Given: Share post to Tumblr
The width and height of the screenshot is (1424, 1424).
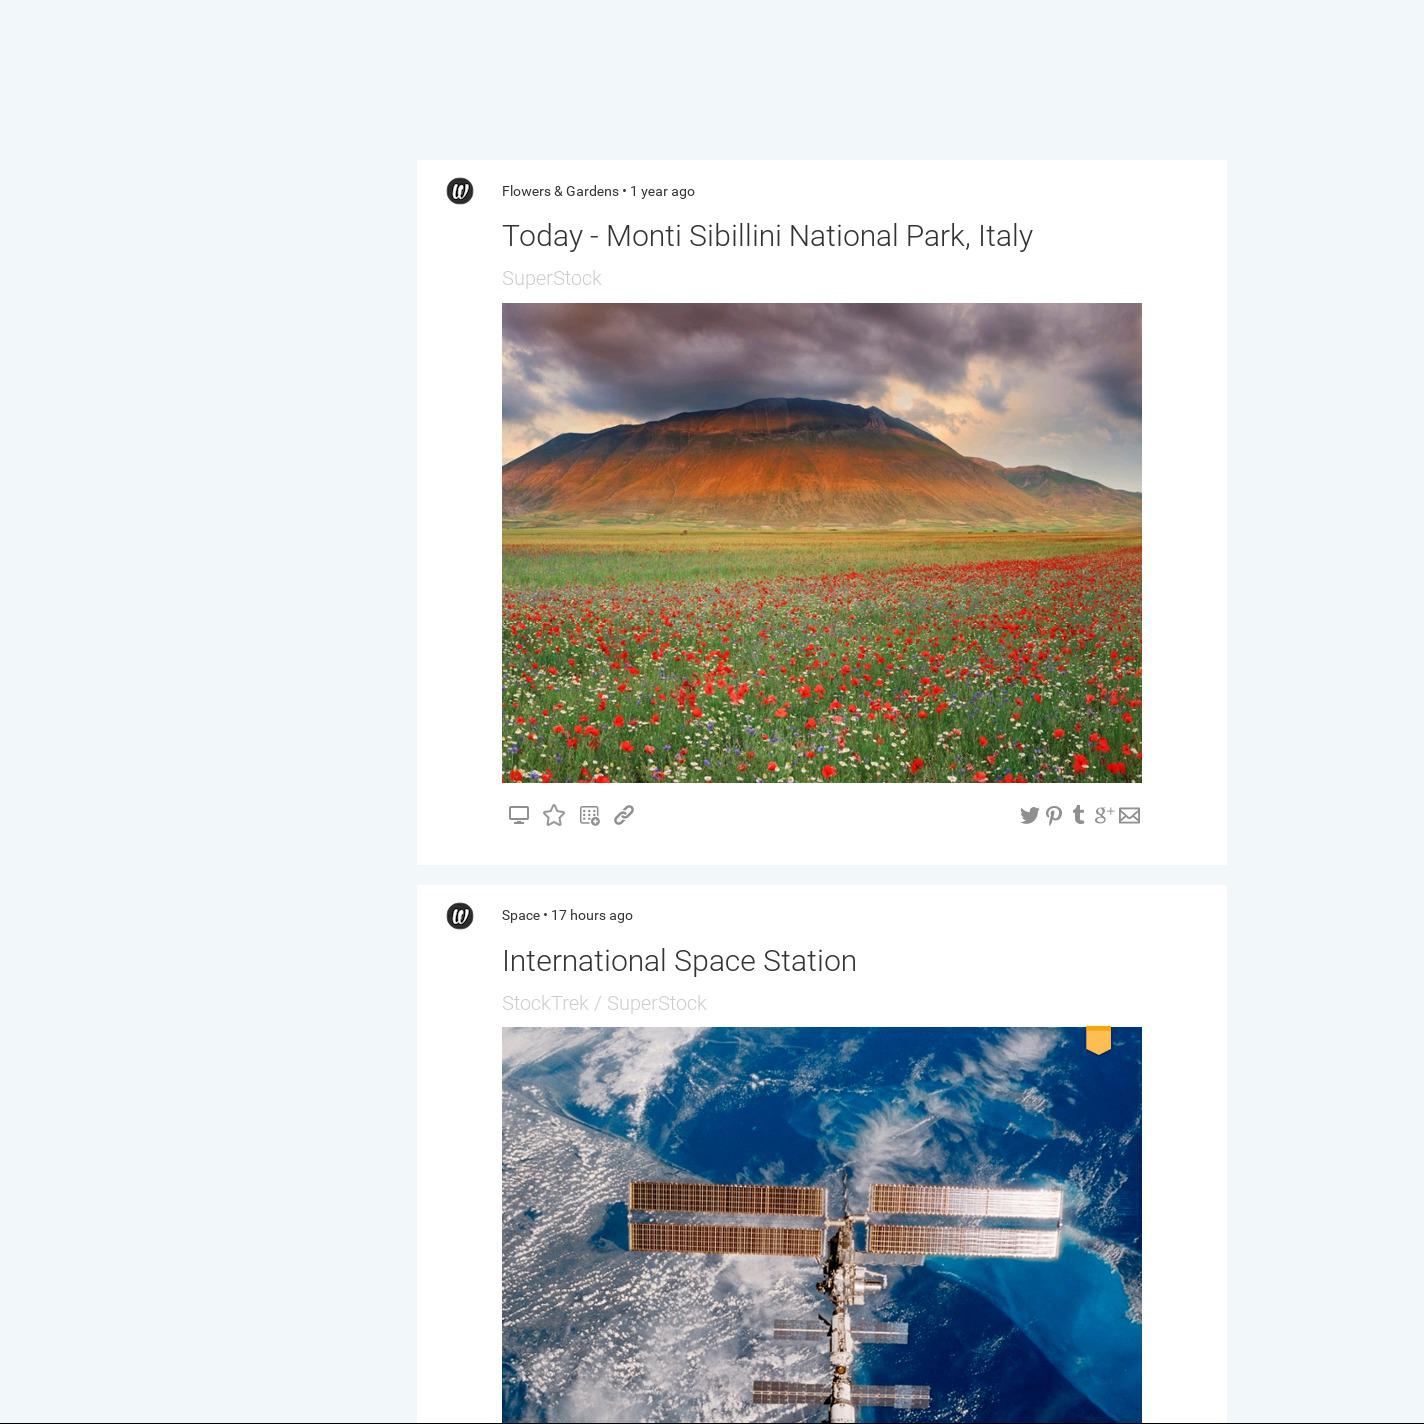Looking at the screenshot, I should click(1078, 815).
